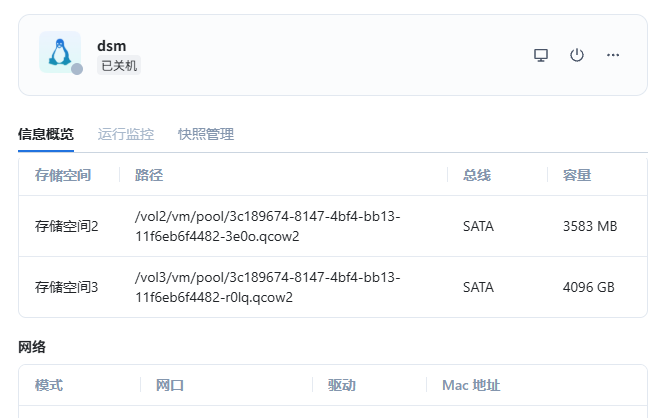Open the more options ellipsis menu

[x=613, y=55]
